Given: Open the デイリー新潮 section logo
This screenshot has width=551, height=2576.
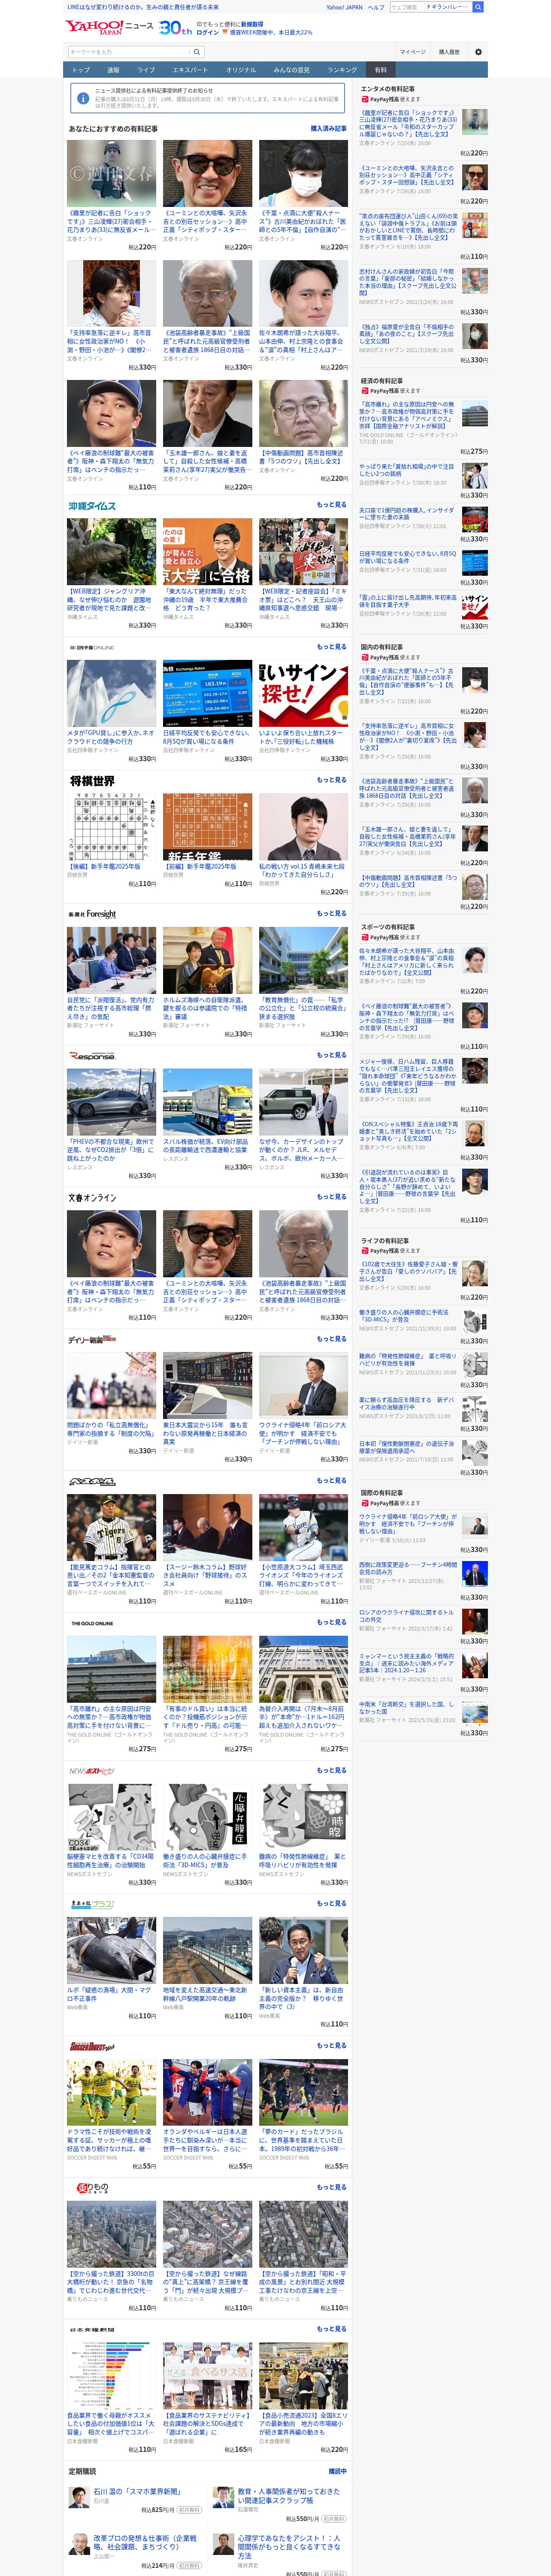Looking at the screenshot, I should (x=92, y=1340).
